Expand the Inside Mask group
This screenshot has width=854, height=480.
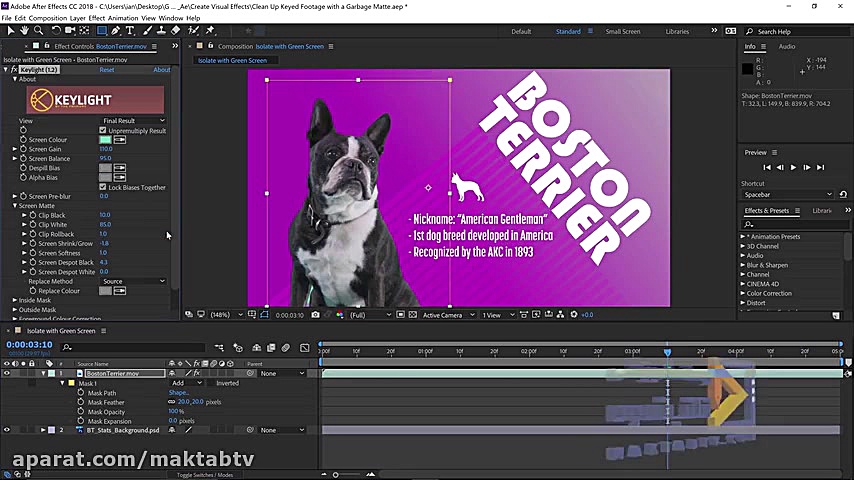[15, 300]
